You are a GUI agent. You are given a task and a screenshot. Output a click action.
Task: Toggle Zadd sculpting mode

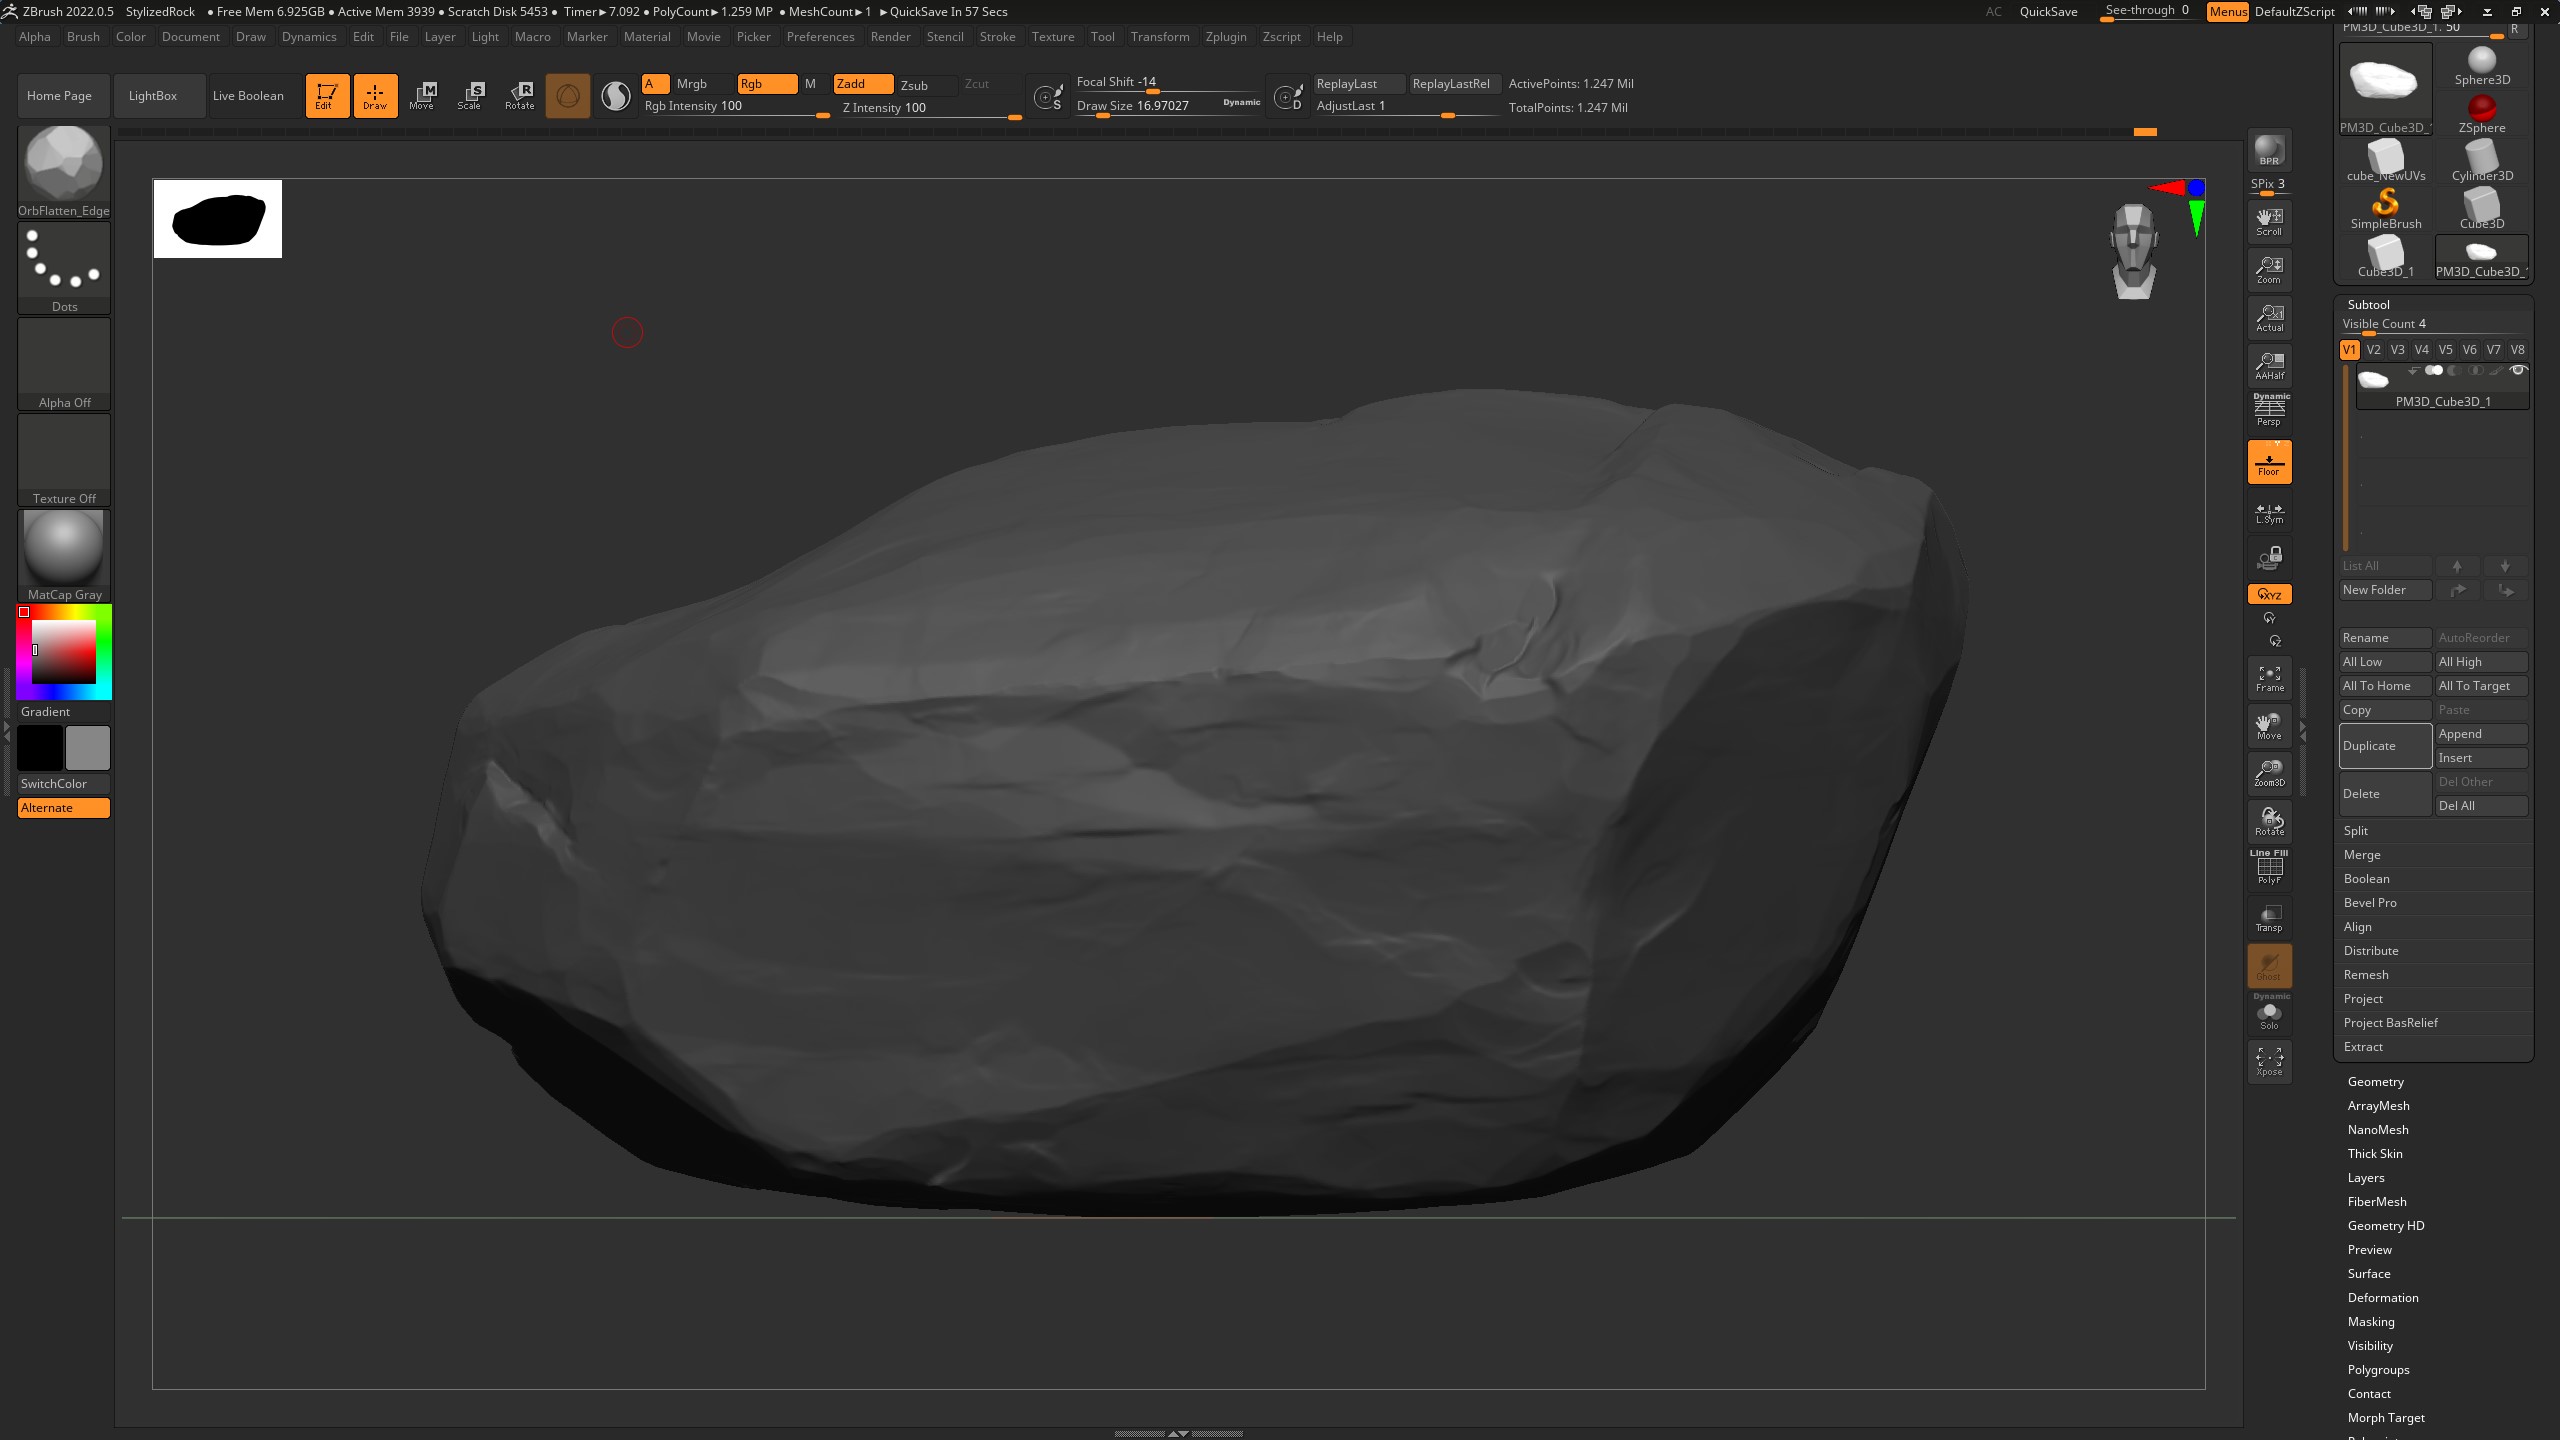point(862,84)
